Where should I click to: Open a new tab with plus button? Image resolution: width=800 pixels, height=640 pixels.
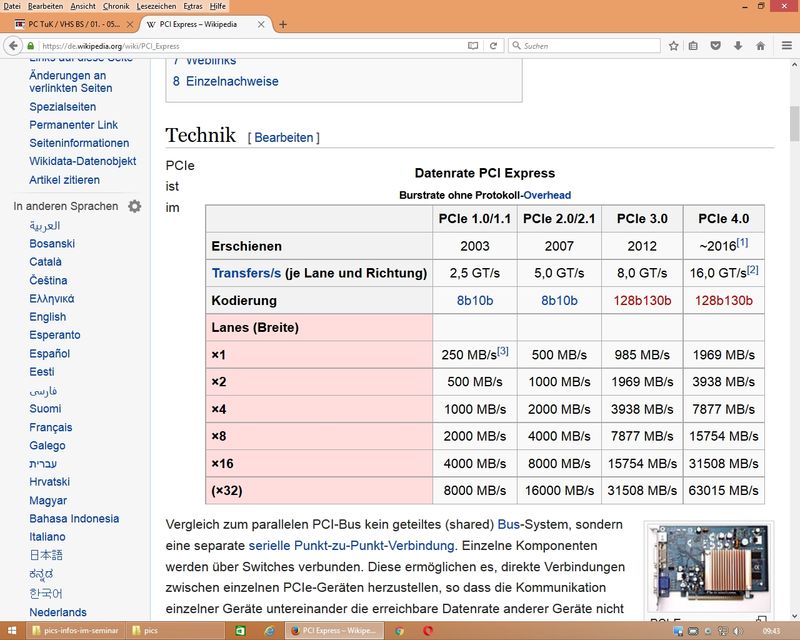(x=282, y=23)
